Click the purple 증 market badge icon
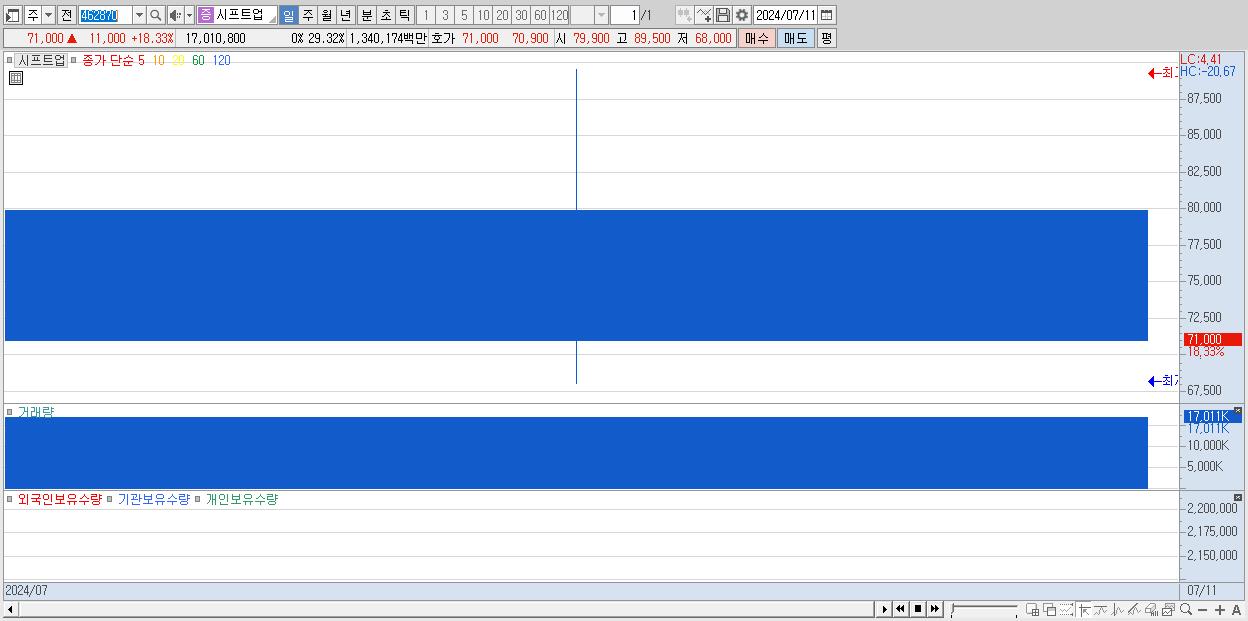Viewport: 1248px width, 621px height. (x=205, y=15)
